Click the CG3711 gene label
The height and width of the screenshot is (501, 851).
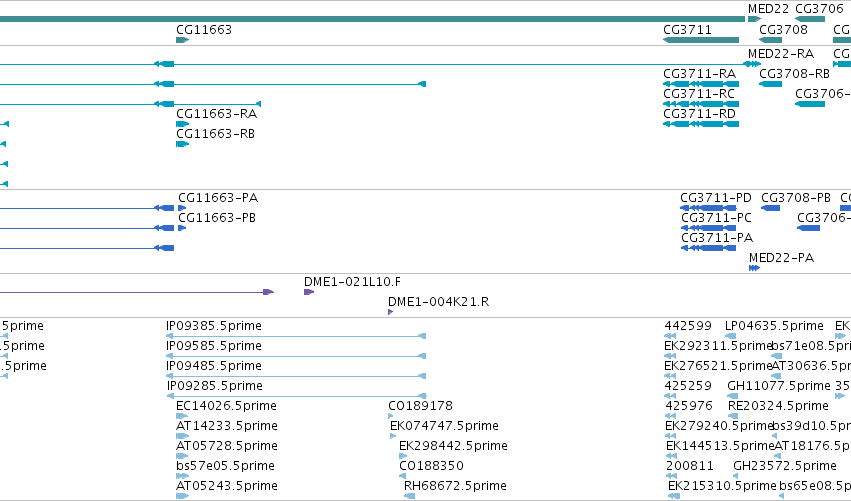[687, 30]
